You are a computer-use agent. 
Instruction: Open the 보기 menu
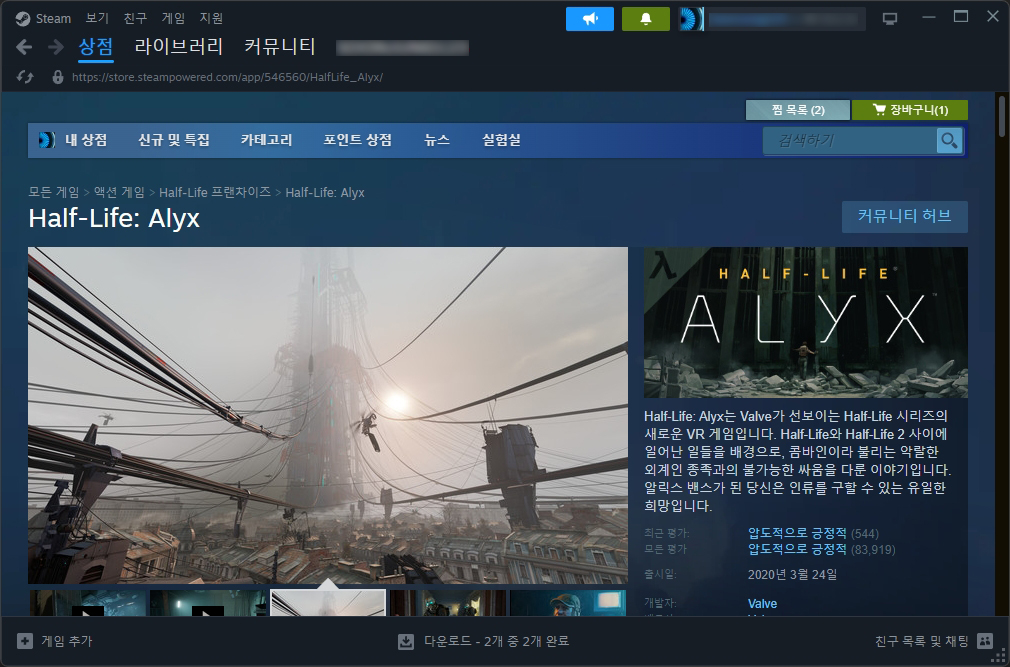click(x=97, y=18)
